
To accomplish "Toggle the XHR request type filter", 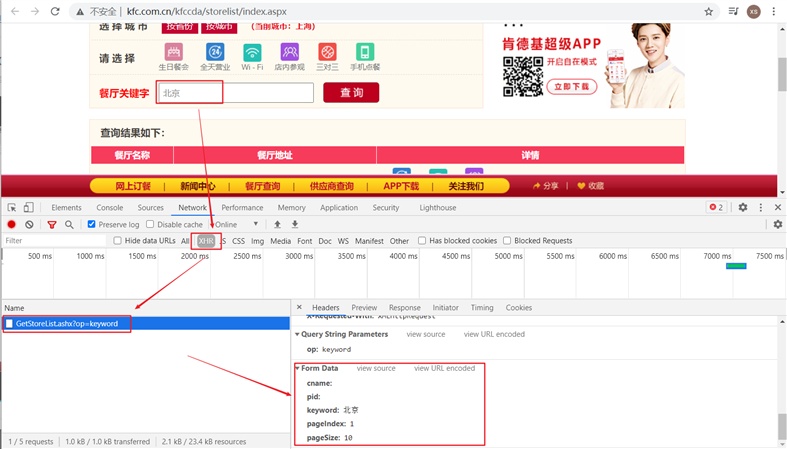I will coord(206,241).
